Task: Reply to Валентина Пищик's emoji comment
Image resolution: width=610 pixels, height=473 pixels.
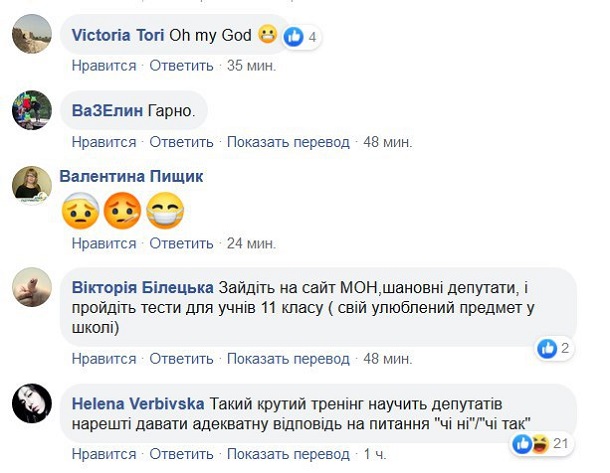Action: point(182,243)
